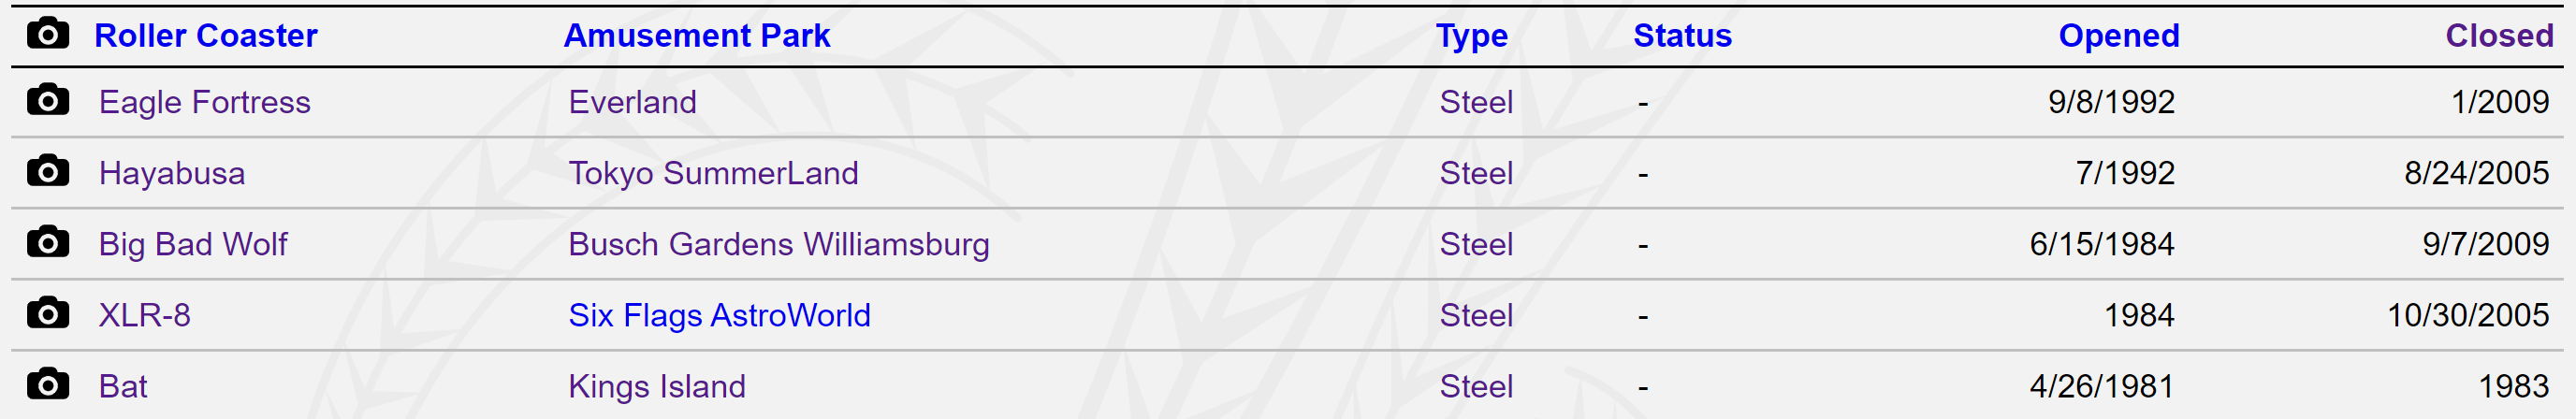Open the Six Flags AstroWorld park link

[x=719, y=316]
